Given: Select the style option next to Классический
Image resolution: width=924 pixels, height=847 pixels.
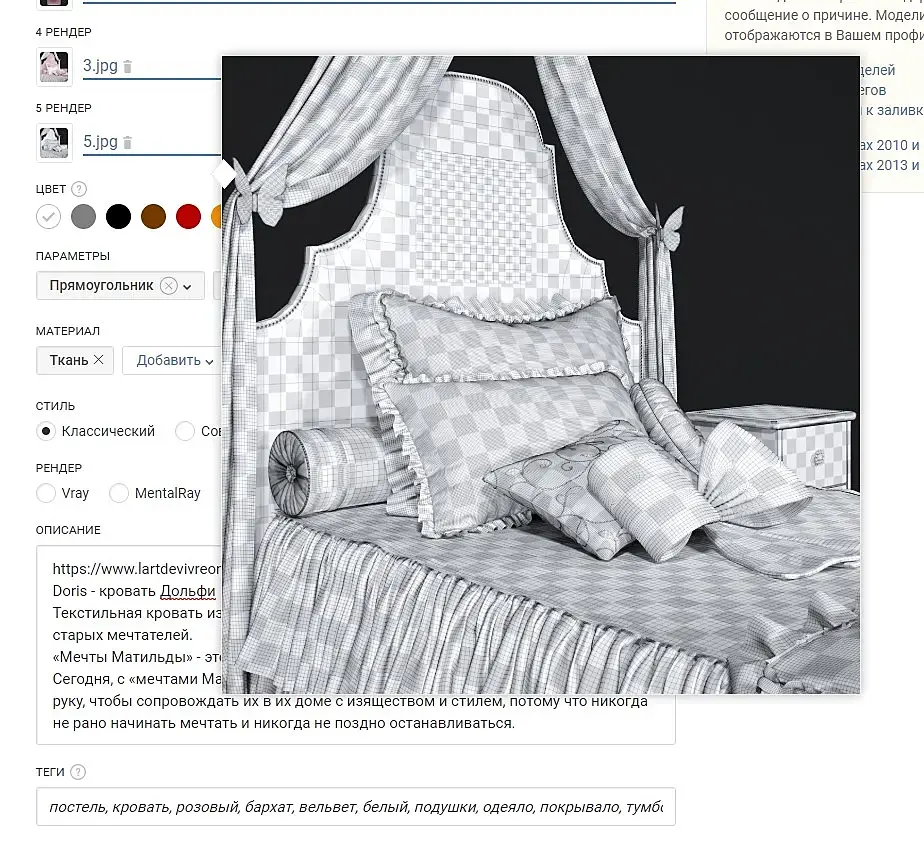Looking at the screenshot, I should coord(185,431).
